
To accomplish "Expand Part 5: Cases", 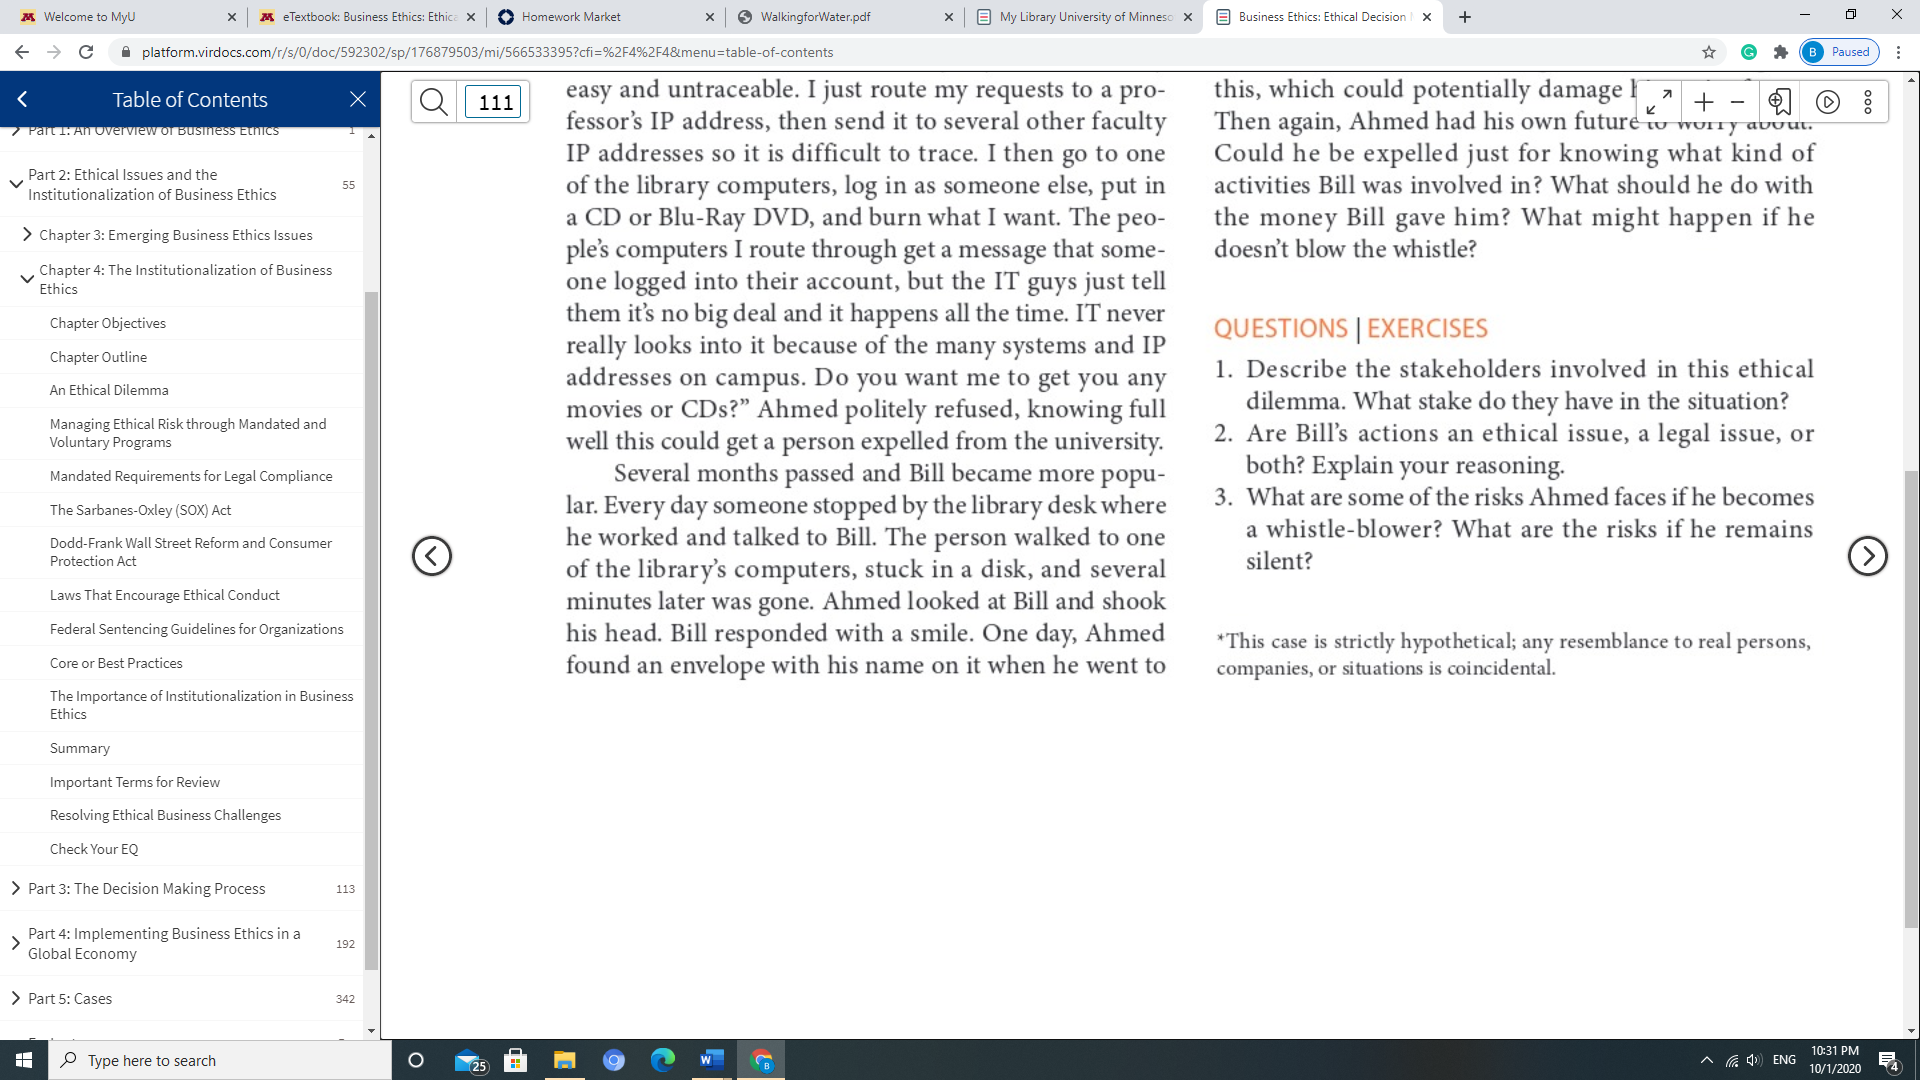I will [15, 998].
